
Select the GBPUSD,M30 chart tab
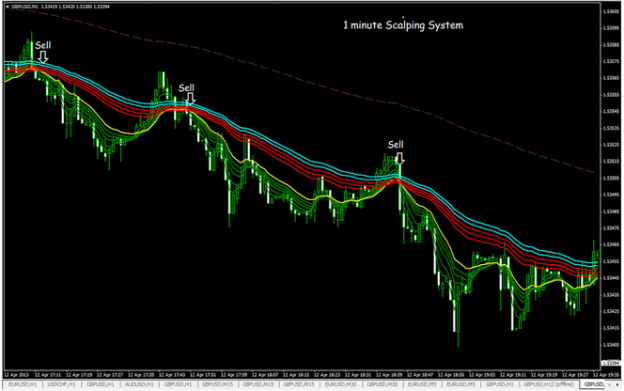[382, 384]
